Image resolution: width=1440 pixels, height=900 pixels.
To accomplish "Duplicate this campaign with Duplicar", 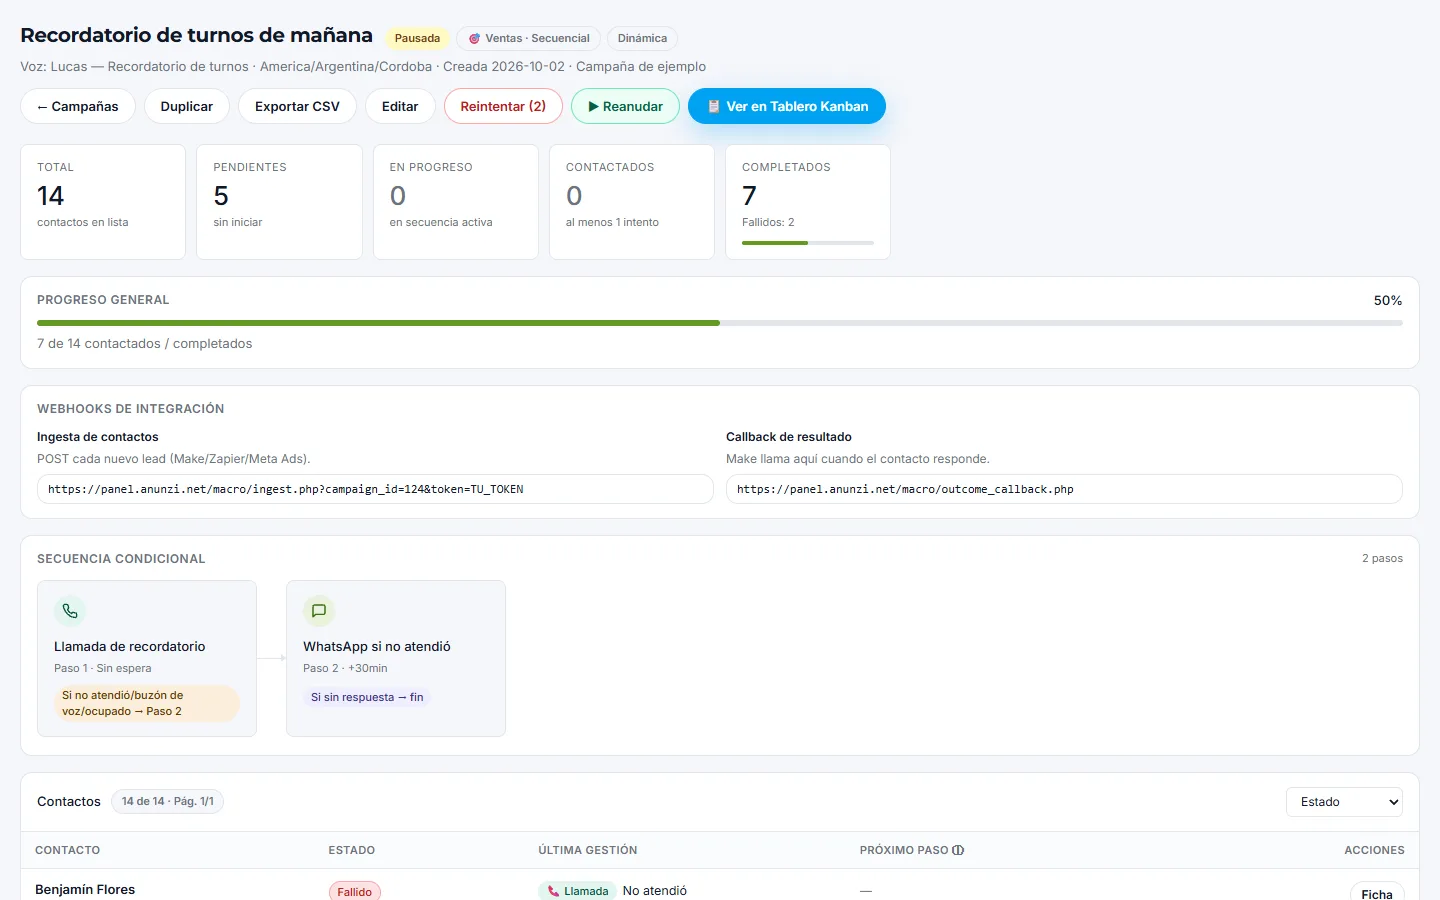I will pyautogui.click(x=187, y=106).
